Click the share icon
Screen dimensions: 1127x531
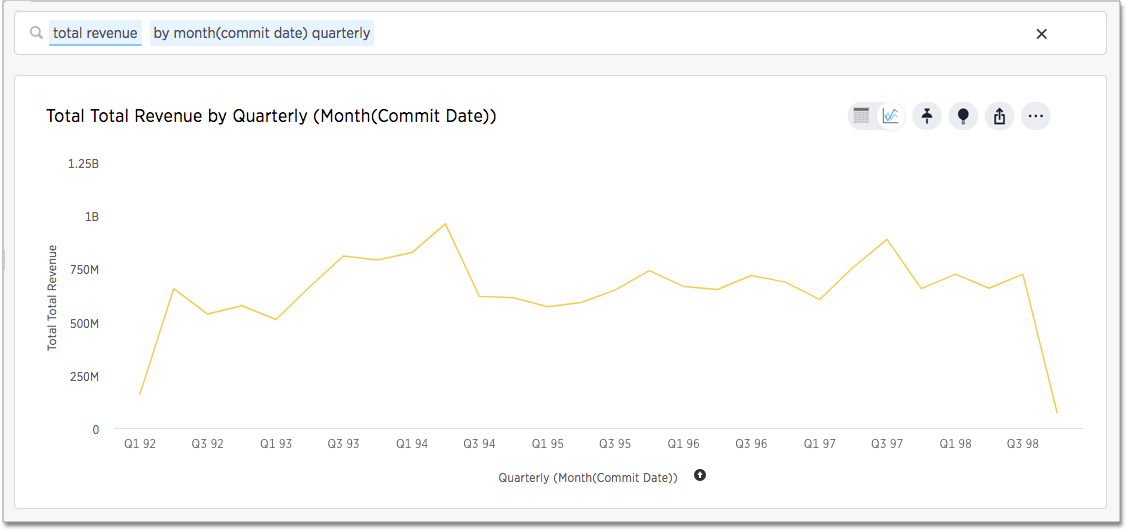click(999, 116)
